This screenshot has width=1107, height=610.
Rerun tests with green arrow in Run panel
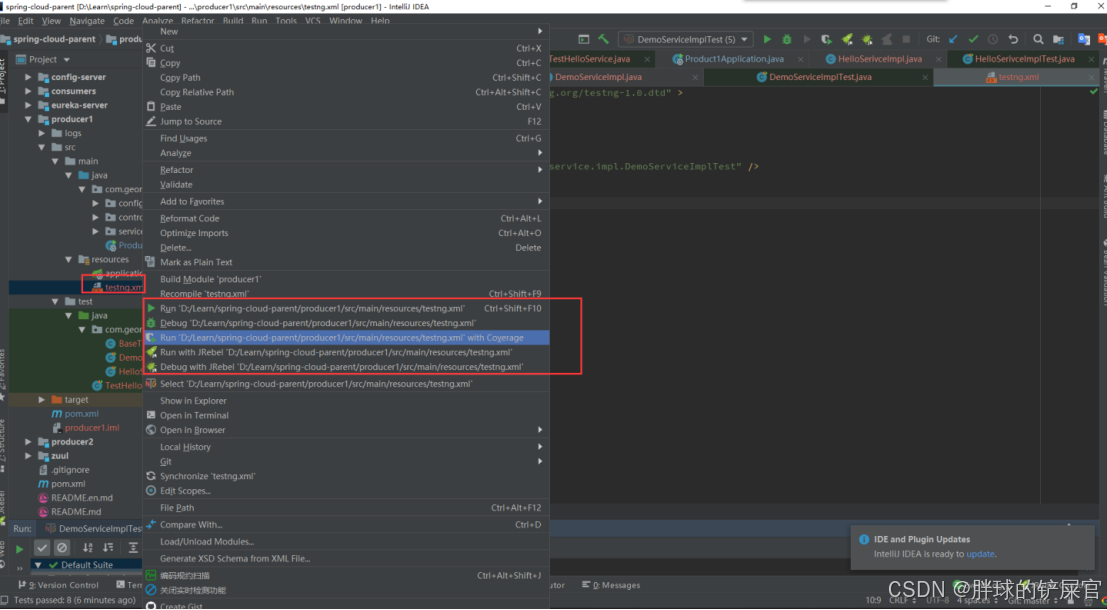(20, 549)
